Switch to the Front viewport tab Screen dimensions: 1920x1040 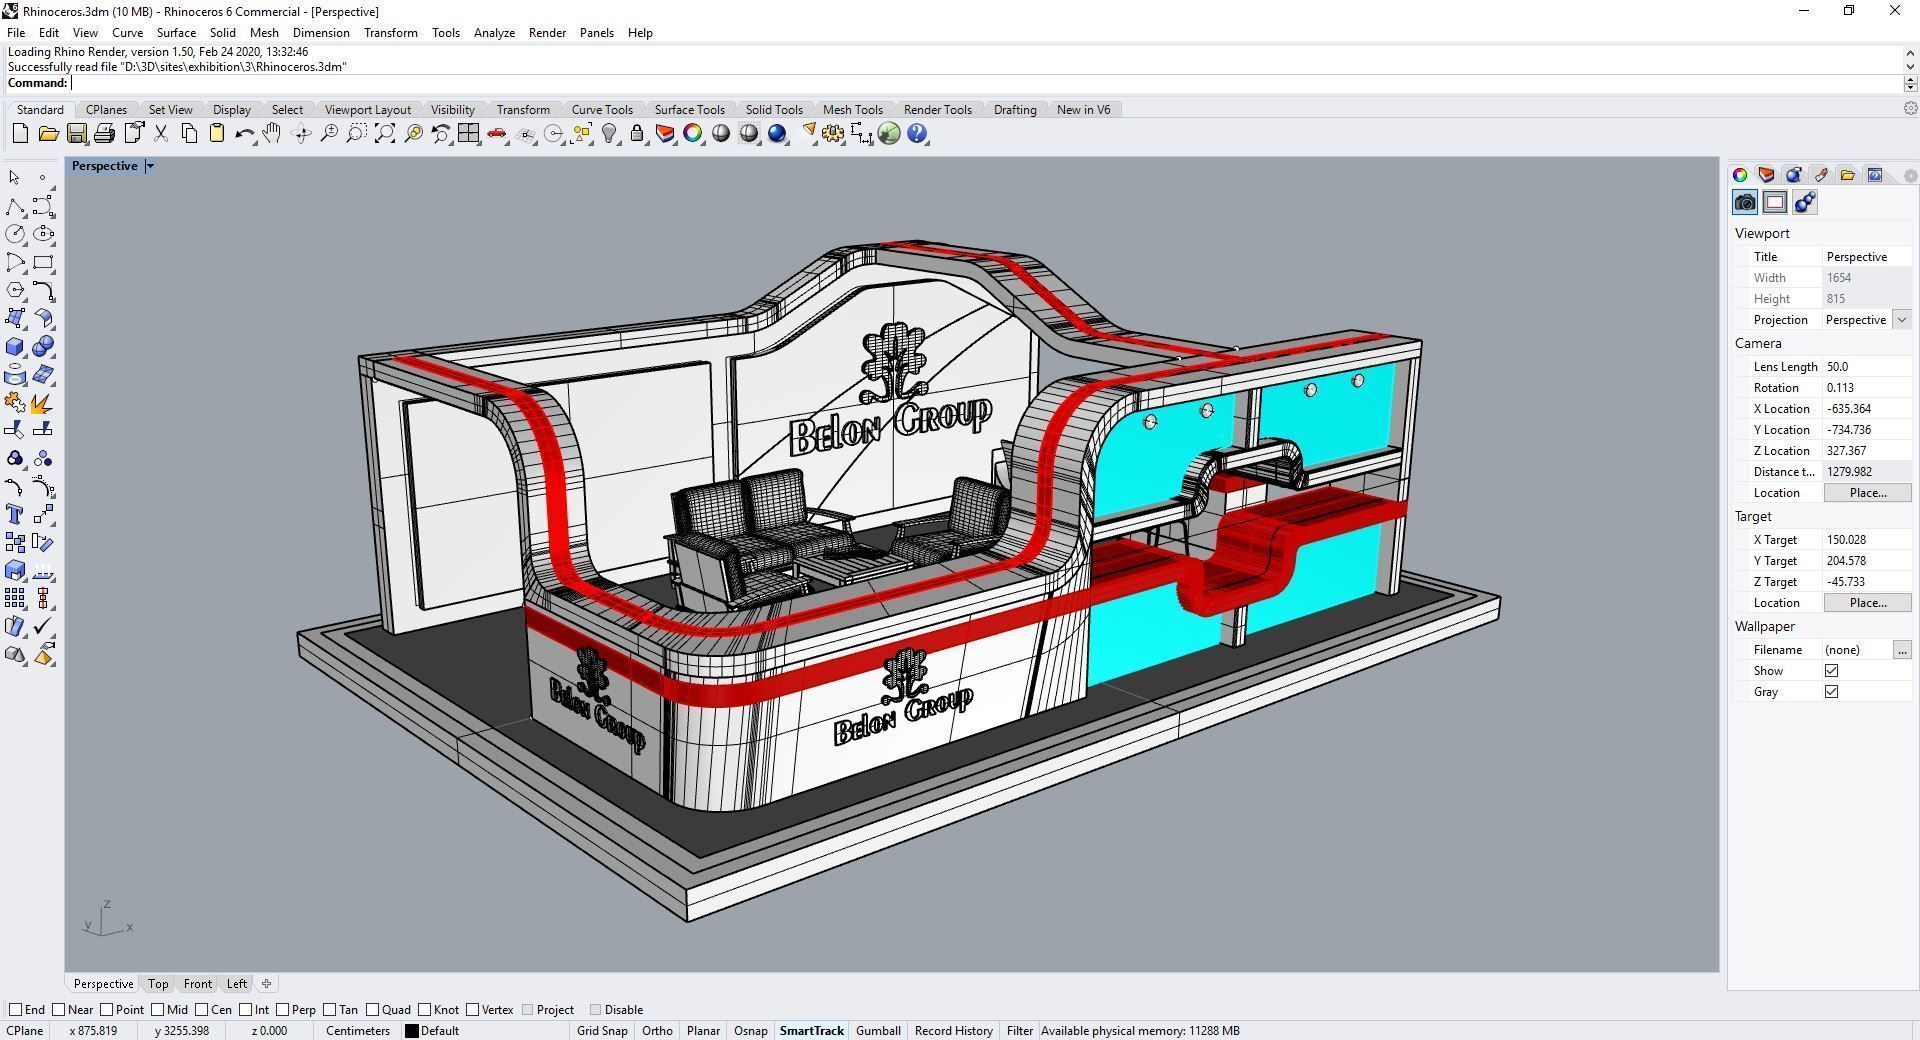point(197,984)
